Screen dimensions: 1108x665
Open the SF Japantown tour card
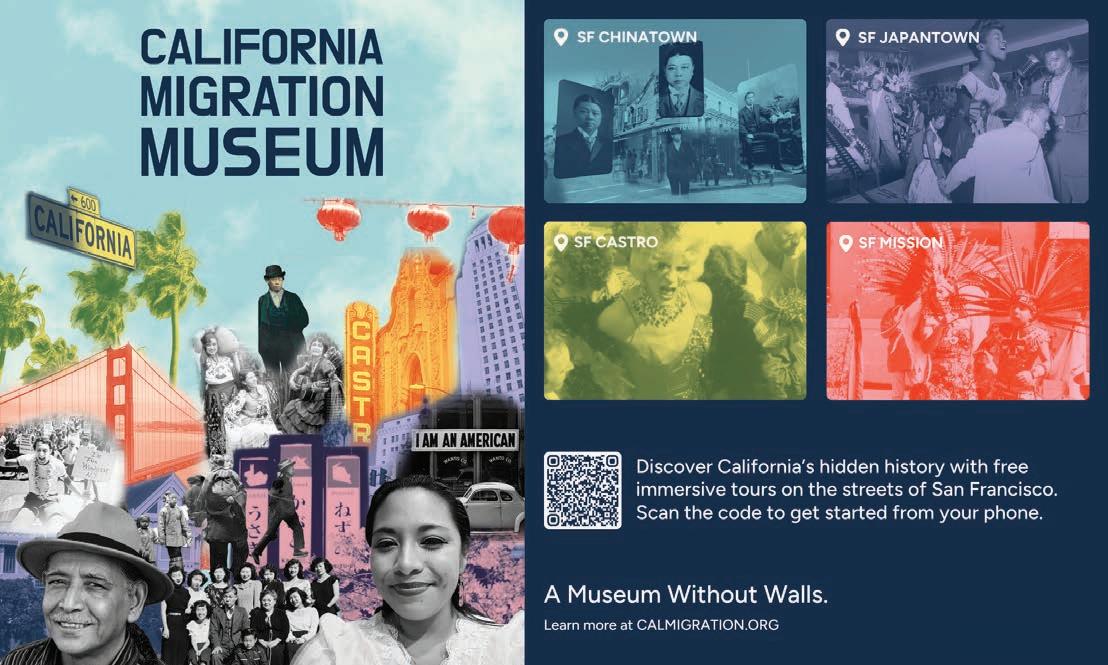coord(957,111)
